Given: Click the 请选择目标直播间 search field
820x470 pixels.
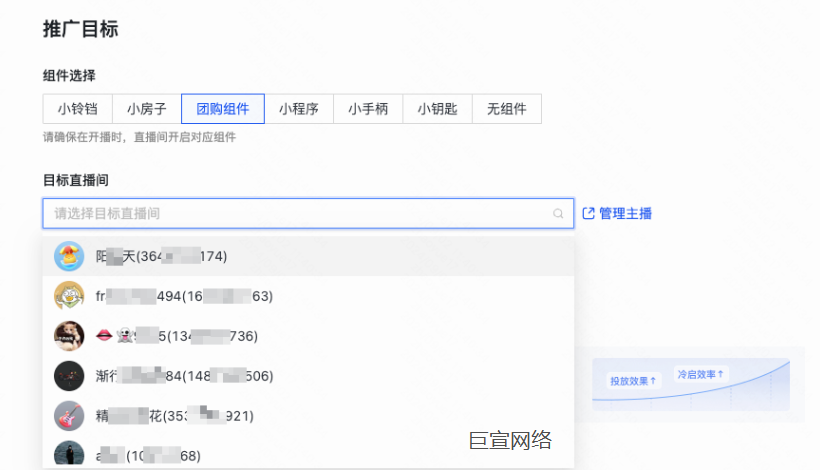Looking at the screenshot, I should click(x=308, y=213).
